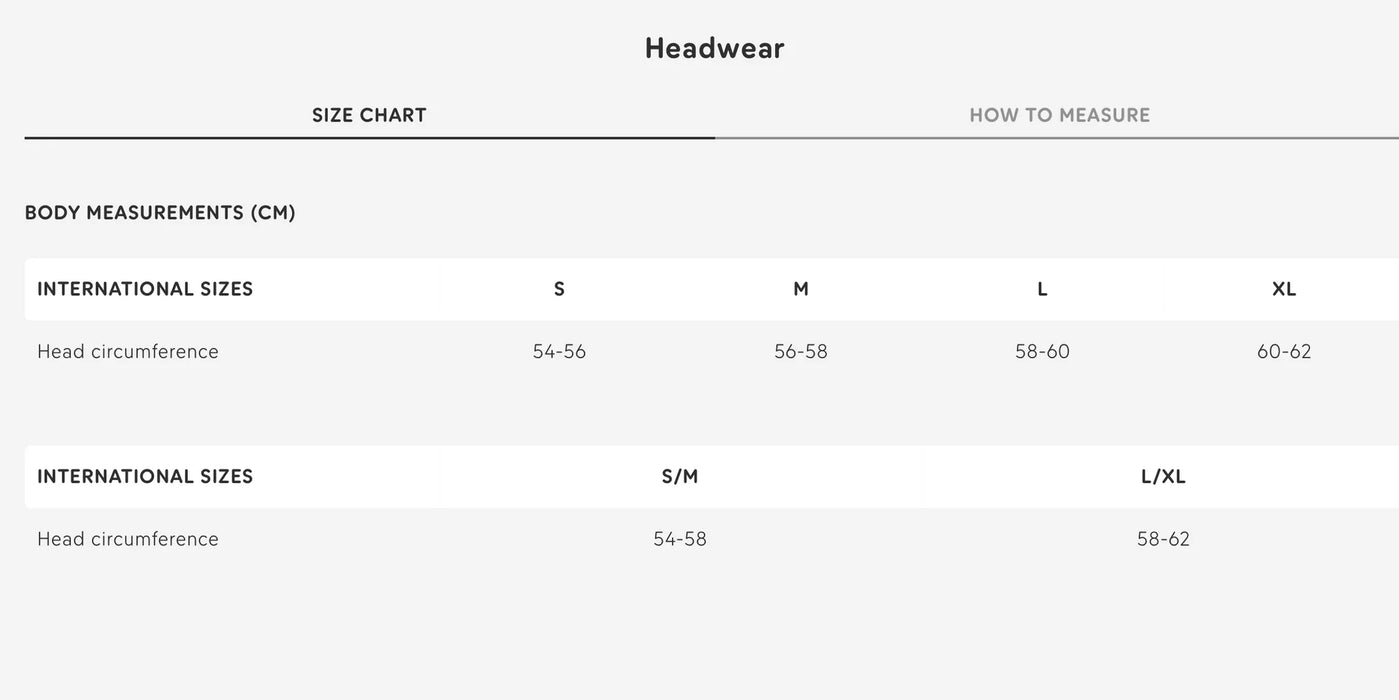
Task: Select the M size column header
Action: (801, 289)
